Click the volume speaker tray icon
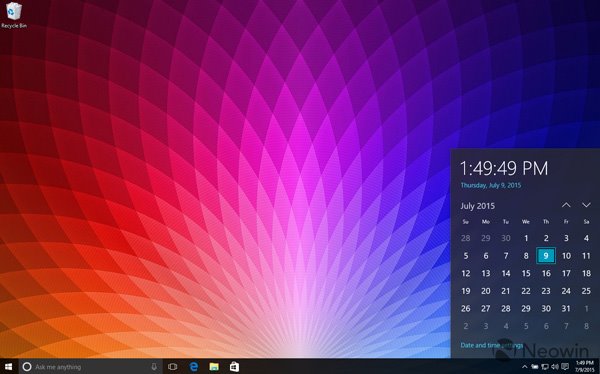Image resolution: width=600 pixels, height=374 pixels. (555, 367)
